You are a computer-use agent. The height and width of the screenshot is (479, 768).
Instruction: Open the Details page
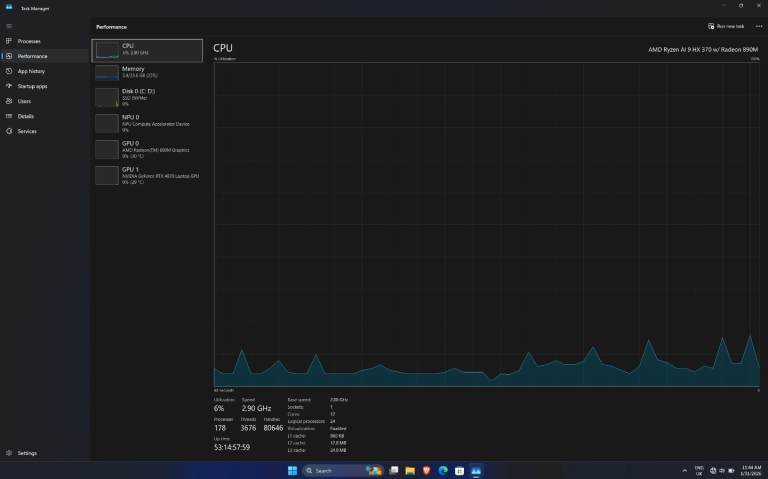tap(25, 116)
